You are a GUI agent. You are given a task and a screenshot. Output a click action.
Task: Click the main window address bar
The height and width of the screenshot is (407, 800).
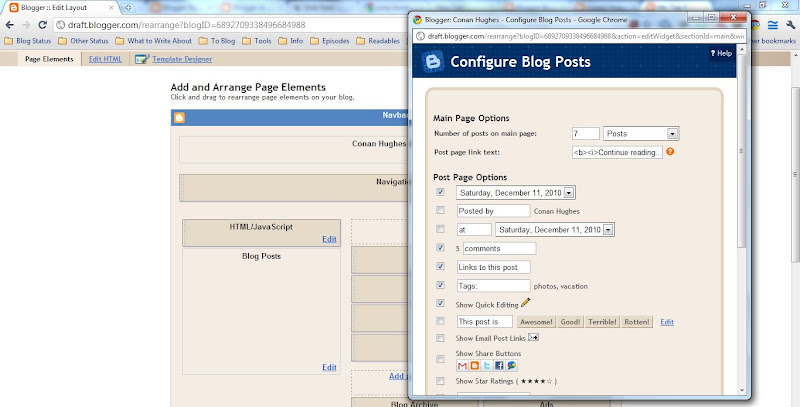click(230, 25)
